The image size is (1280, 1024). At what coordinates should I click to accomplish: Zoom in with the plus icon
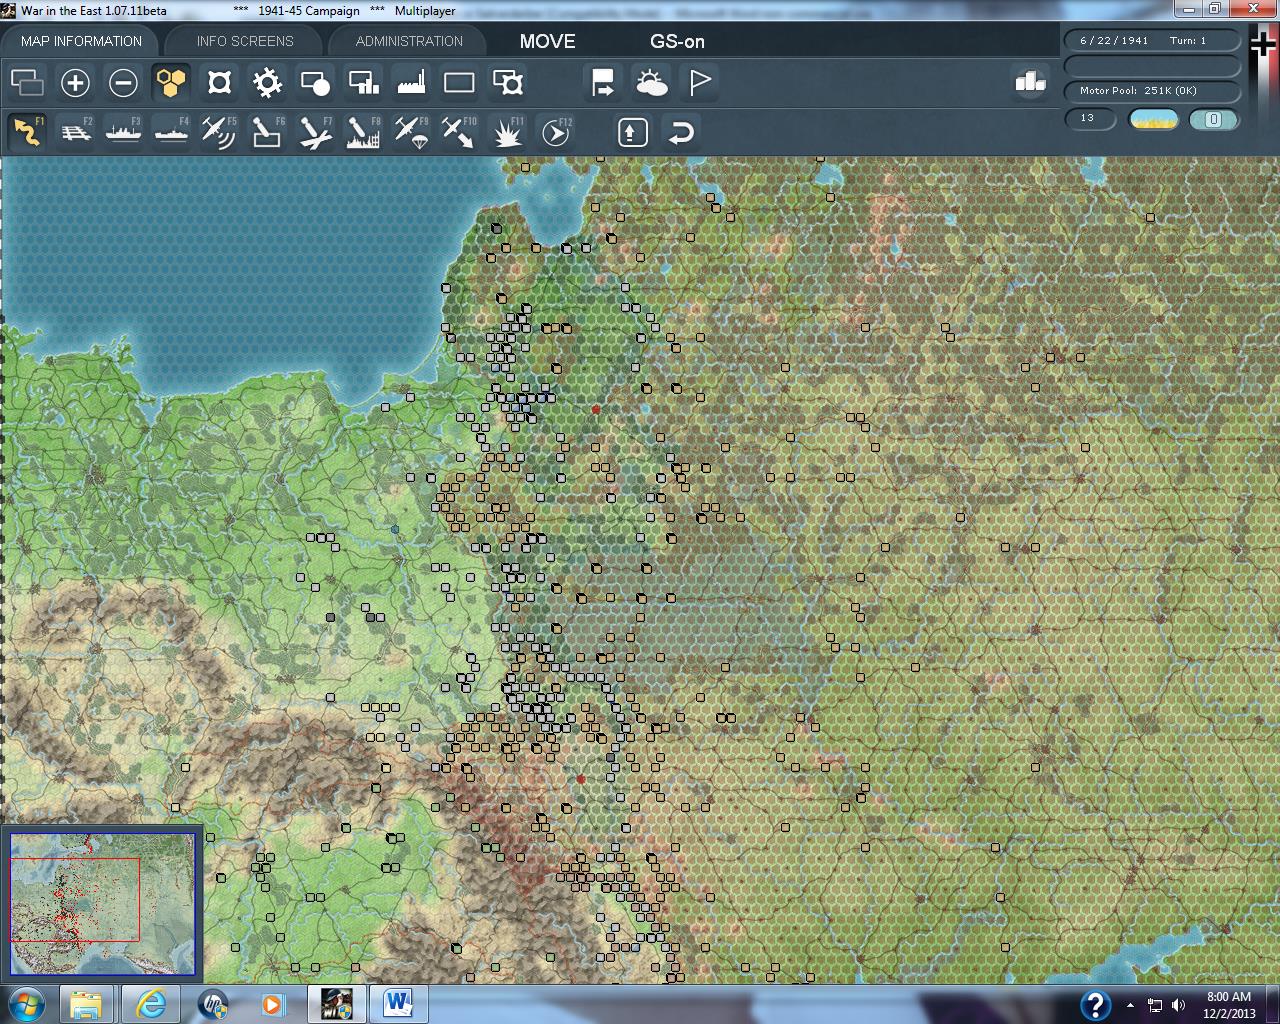(x=75, y=82)
